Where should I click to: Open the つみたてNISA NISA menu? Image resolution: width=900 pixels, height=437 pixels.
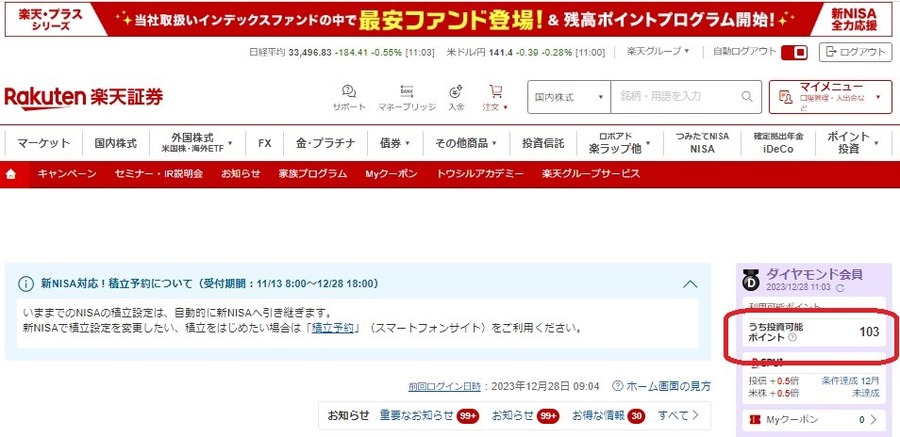tap(702, 144)
